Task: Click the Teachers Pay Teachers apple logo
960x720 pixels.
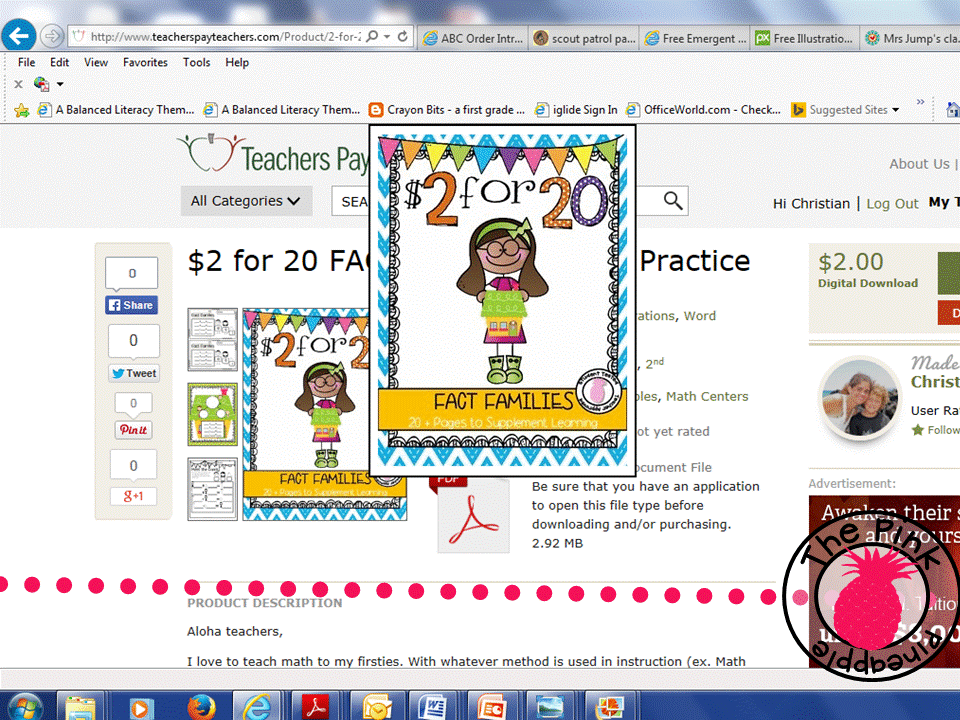Action: pyautogui.click(x=212, y=153)
